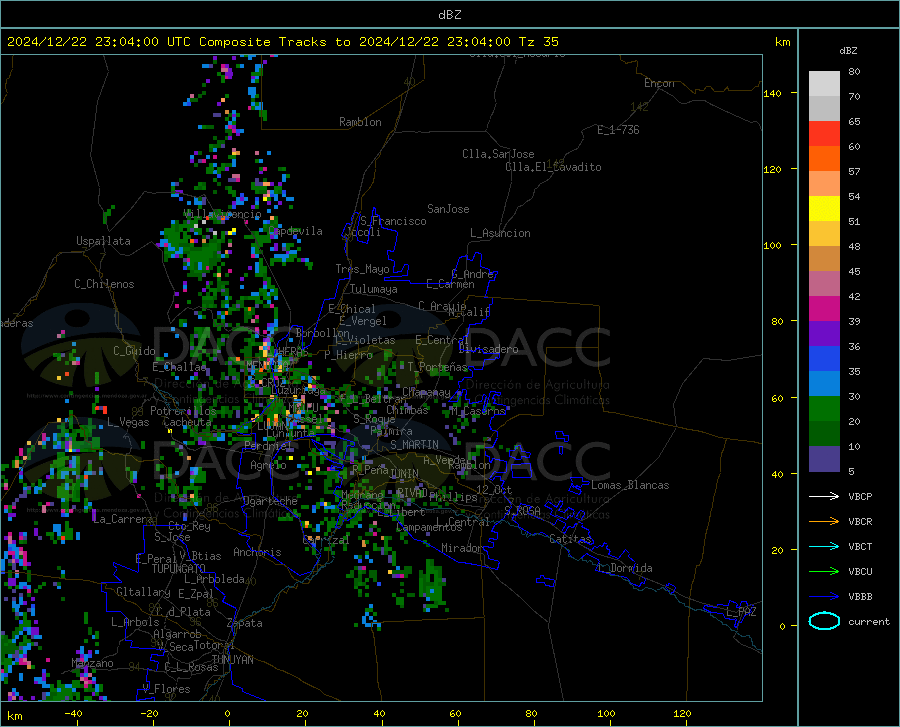Click the 'Manzano' map label
The width and height of the screenshot is (900, 727).
coord(92,663)
